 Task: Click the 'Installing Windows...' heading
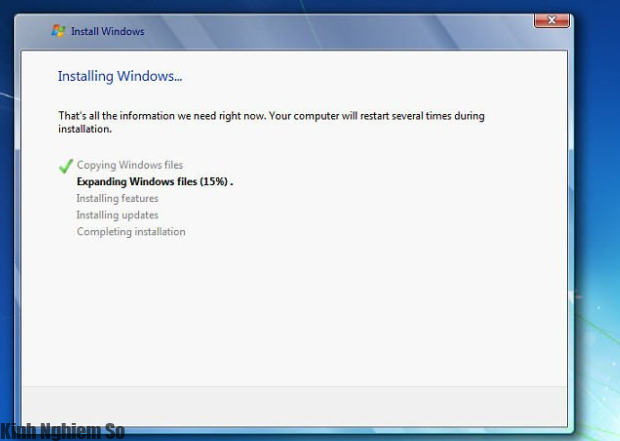pos(120,76)
